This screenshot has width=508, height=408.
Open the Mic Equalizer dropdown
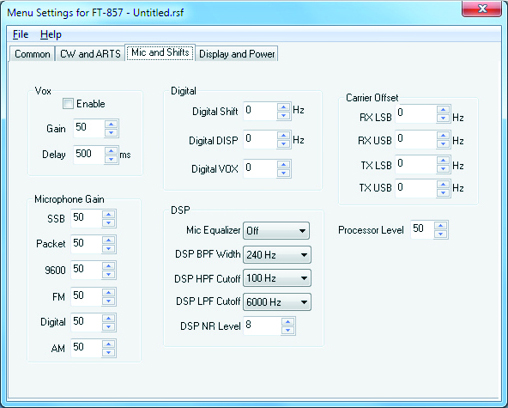[276, 231]
